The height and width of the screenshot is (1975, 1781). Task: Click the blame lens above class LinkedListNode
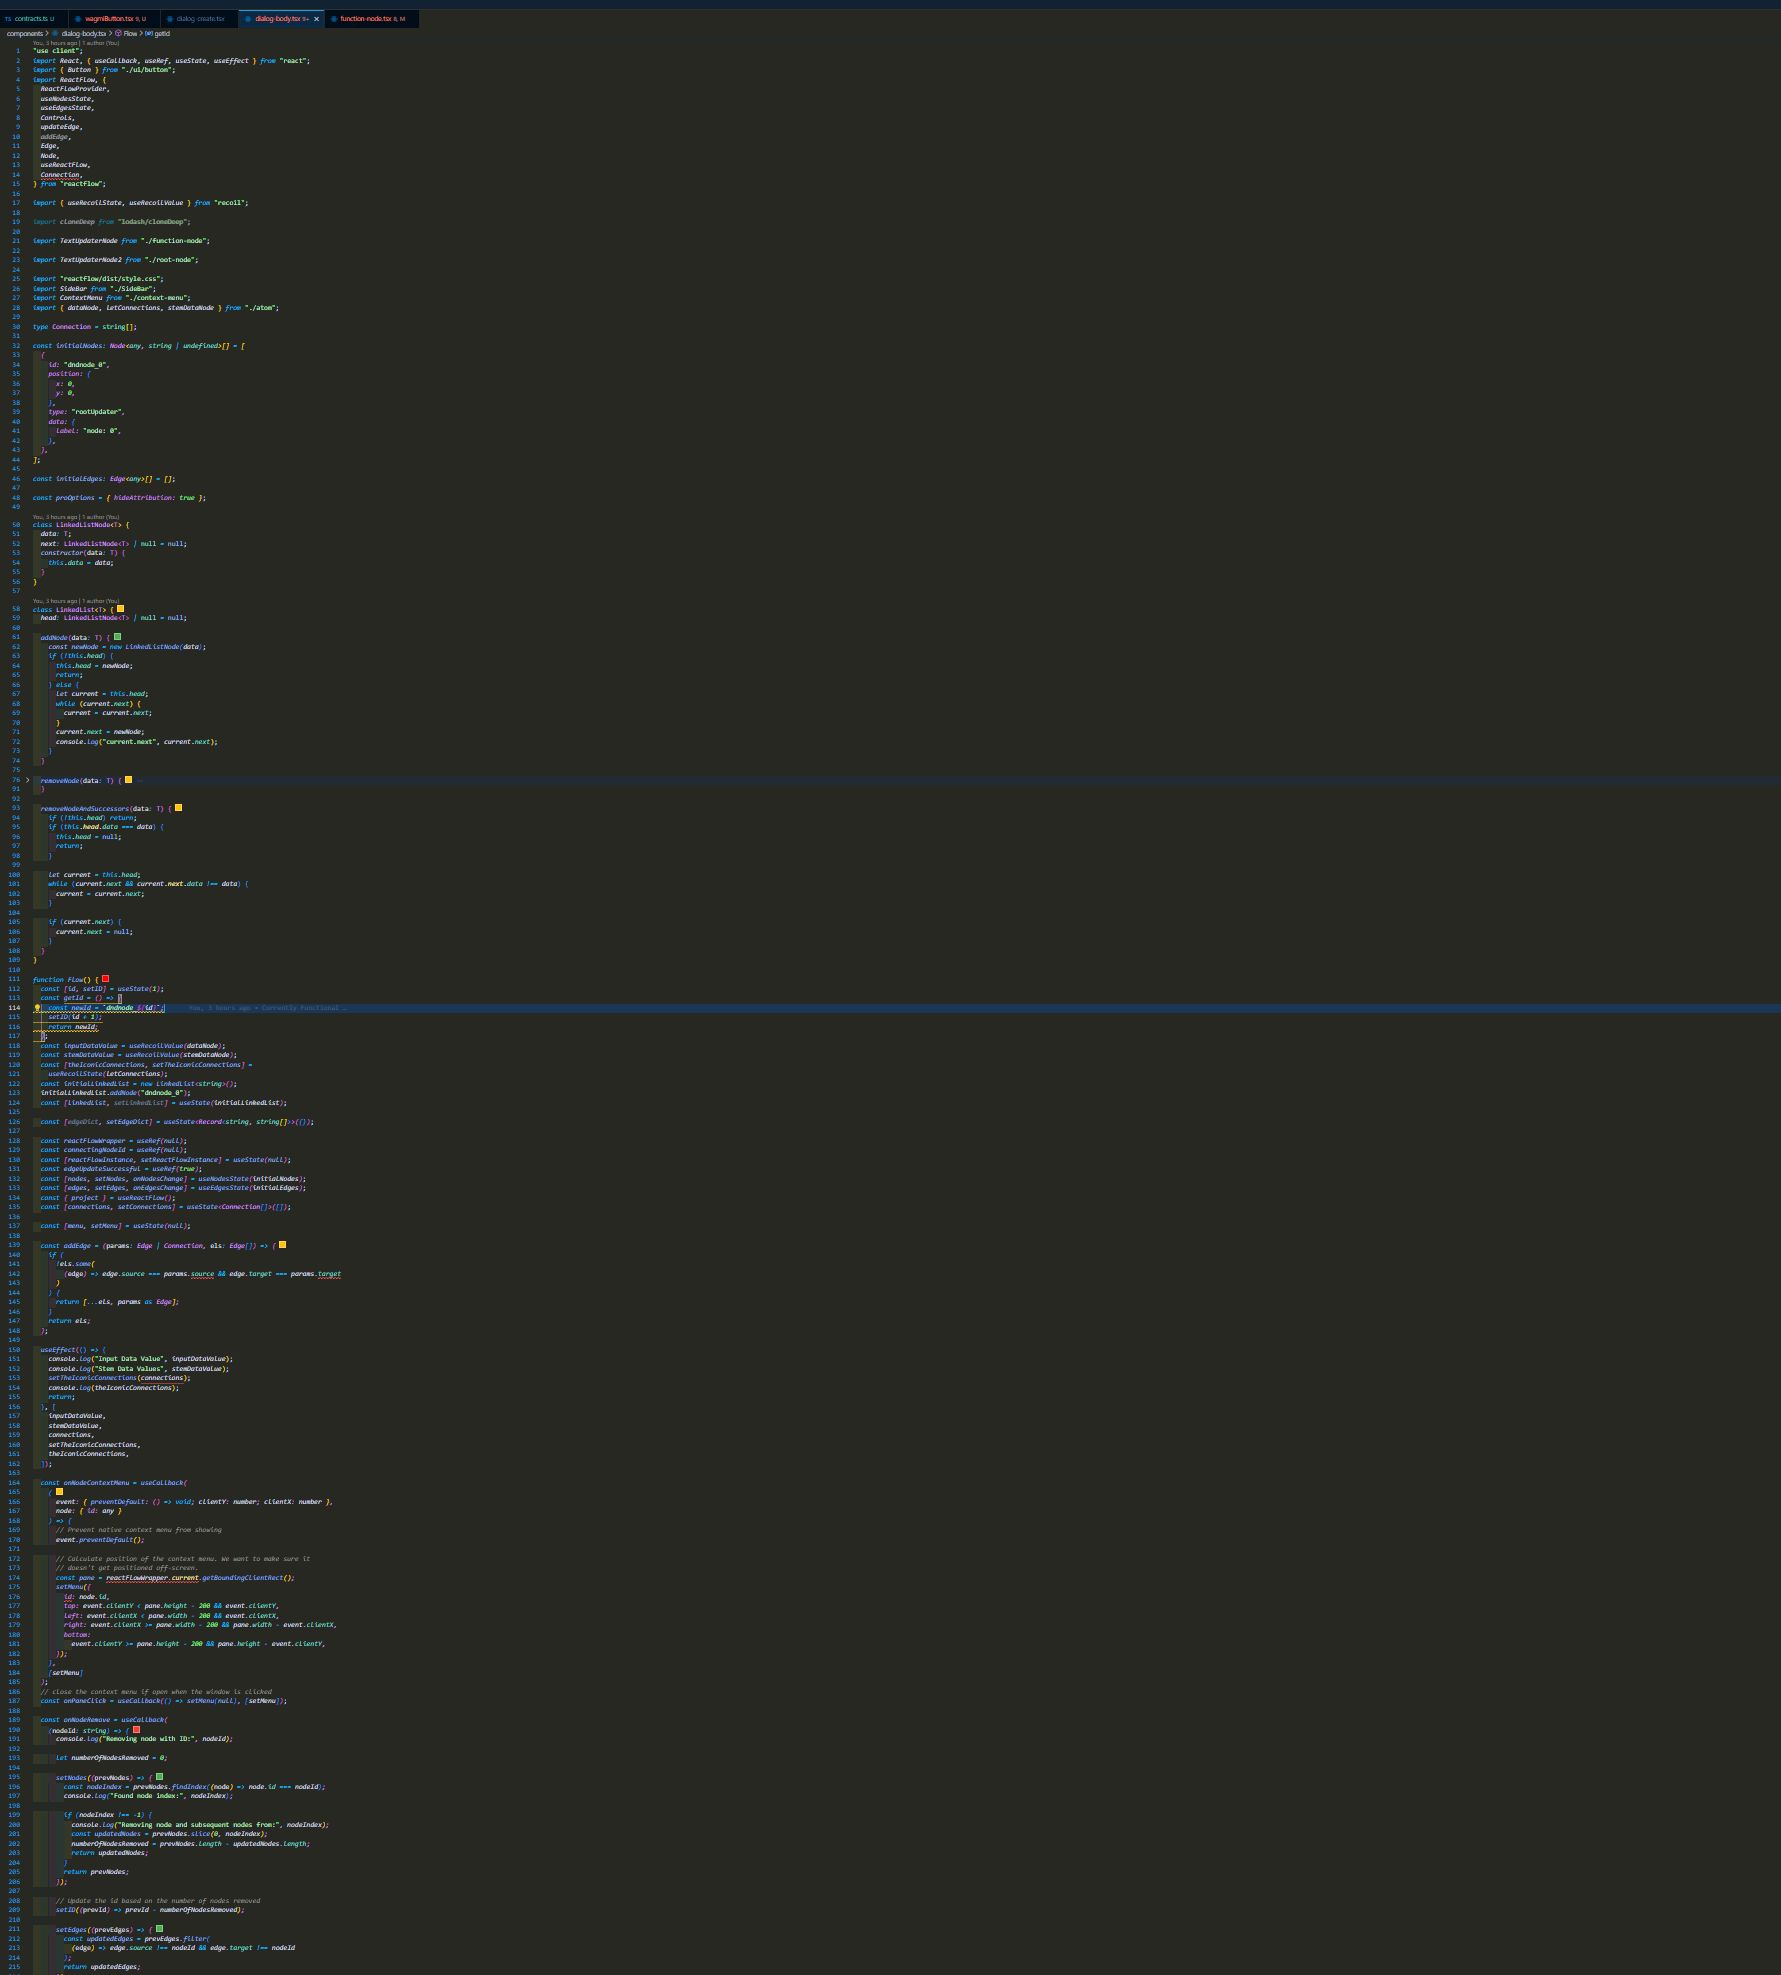tap(75, 517)
